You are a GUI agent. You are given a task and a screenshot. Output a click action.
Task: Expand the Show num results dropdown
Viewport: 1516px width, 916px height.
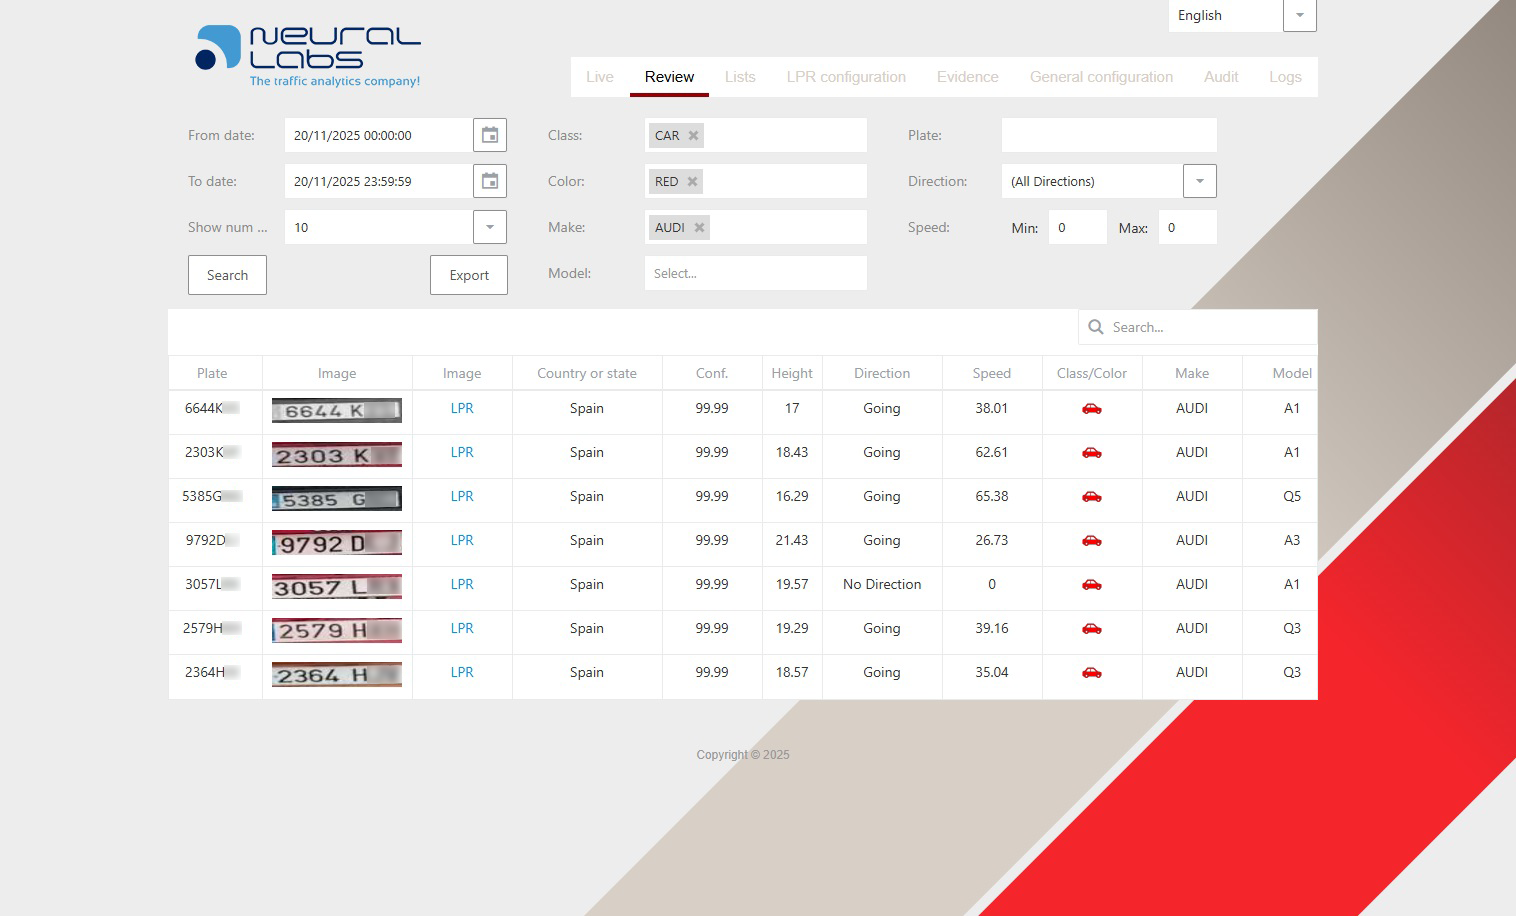[489, 227]
